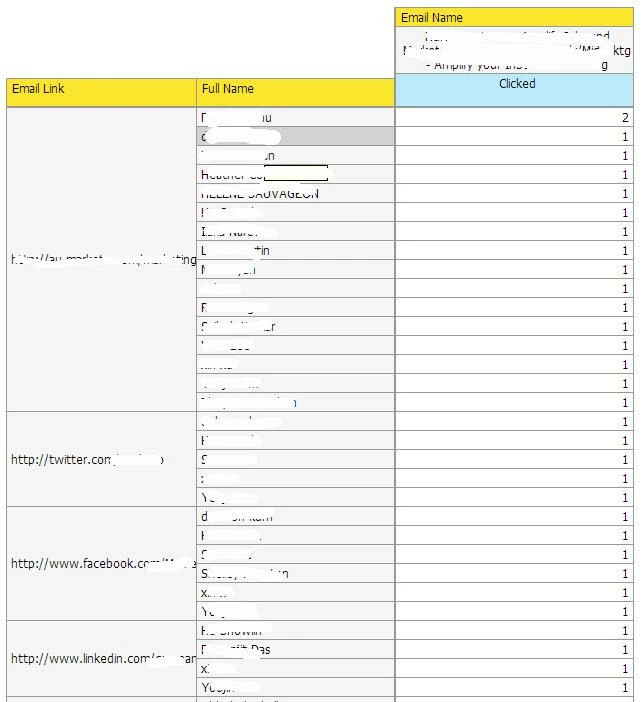Click the Clicked column header
The image size is (643, 702).
pos(514,90)
